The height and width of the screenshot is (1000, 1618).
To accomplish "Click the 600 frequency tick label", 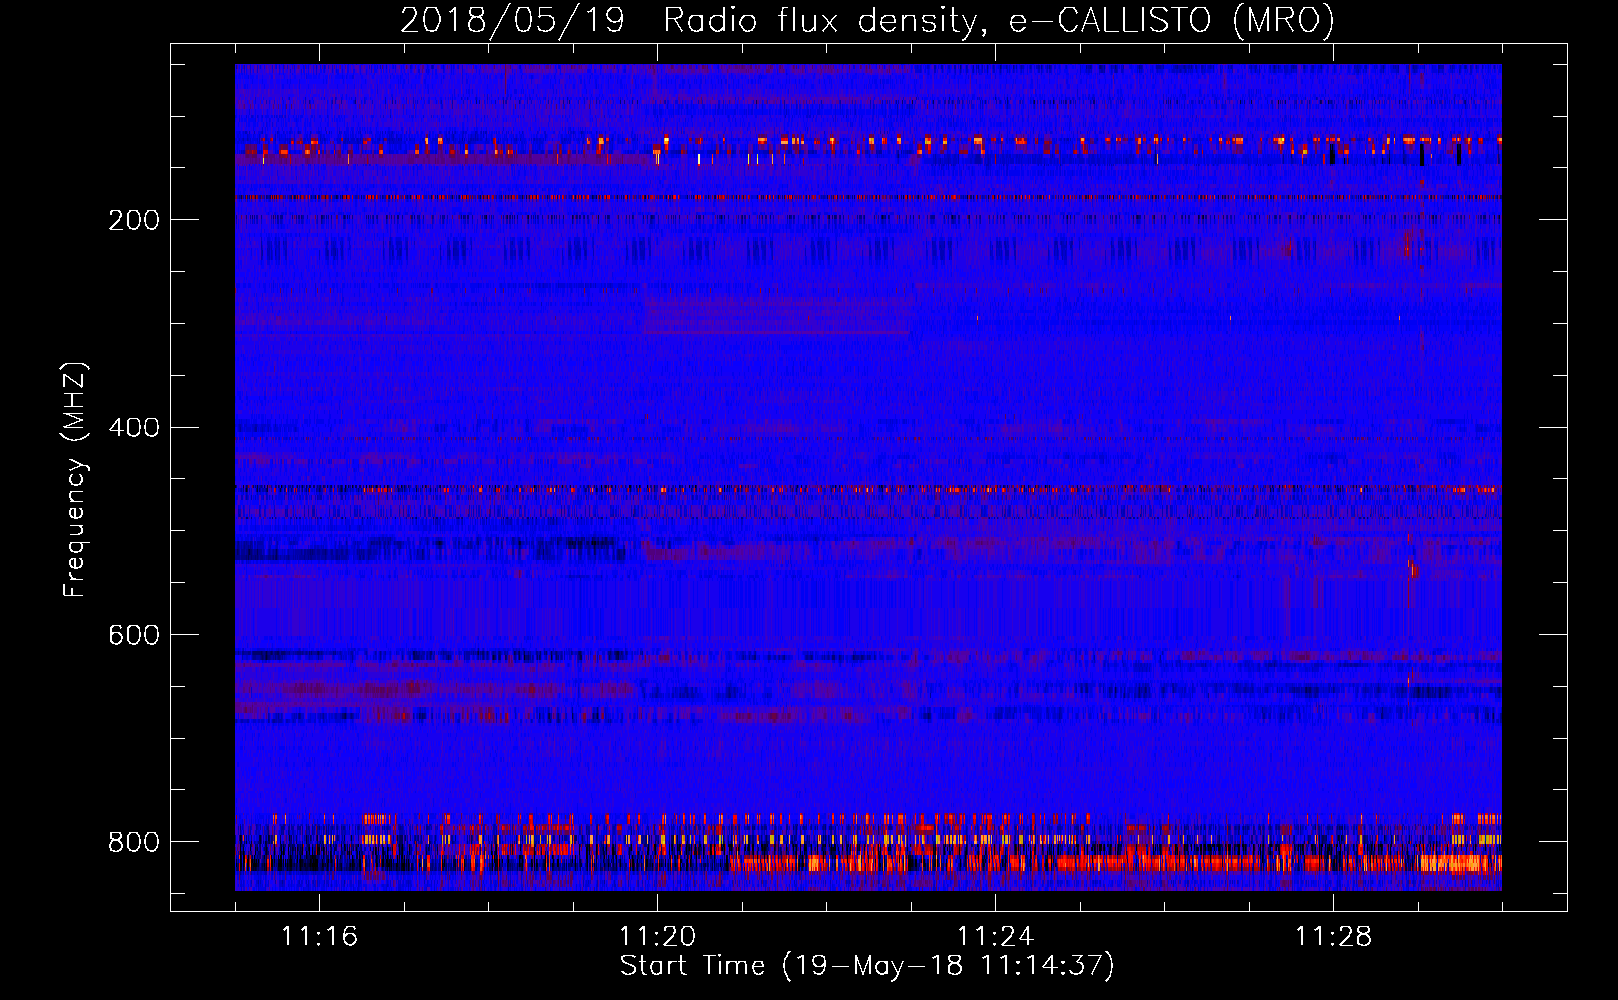I will click(134, 635).
